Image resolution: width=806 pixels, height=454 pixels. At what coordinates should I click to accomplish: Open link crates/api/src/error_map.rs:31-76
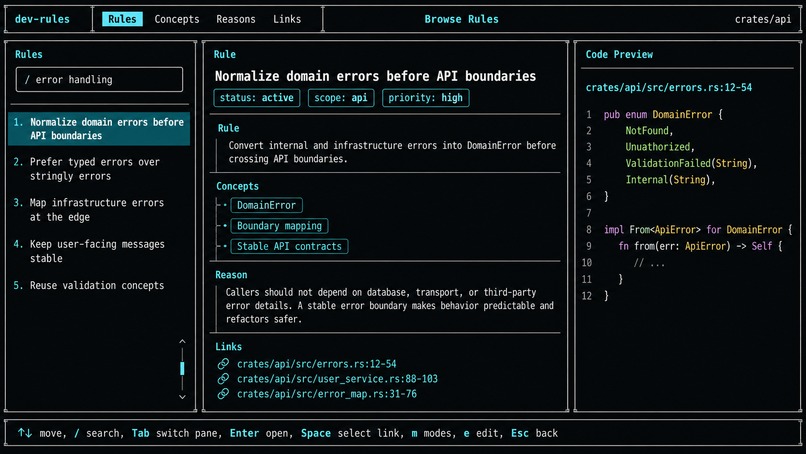pos(327,394)
